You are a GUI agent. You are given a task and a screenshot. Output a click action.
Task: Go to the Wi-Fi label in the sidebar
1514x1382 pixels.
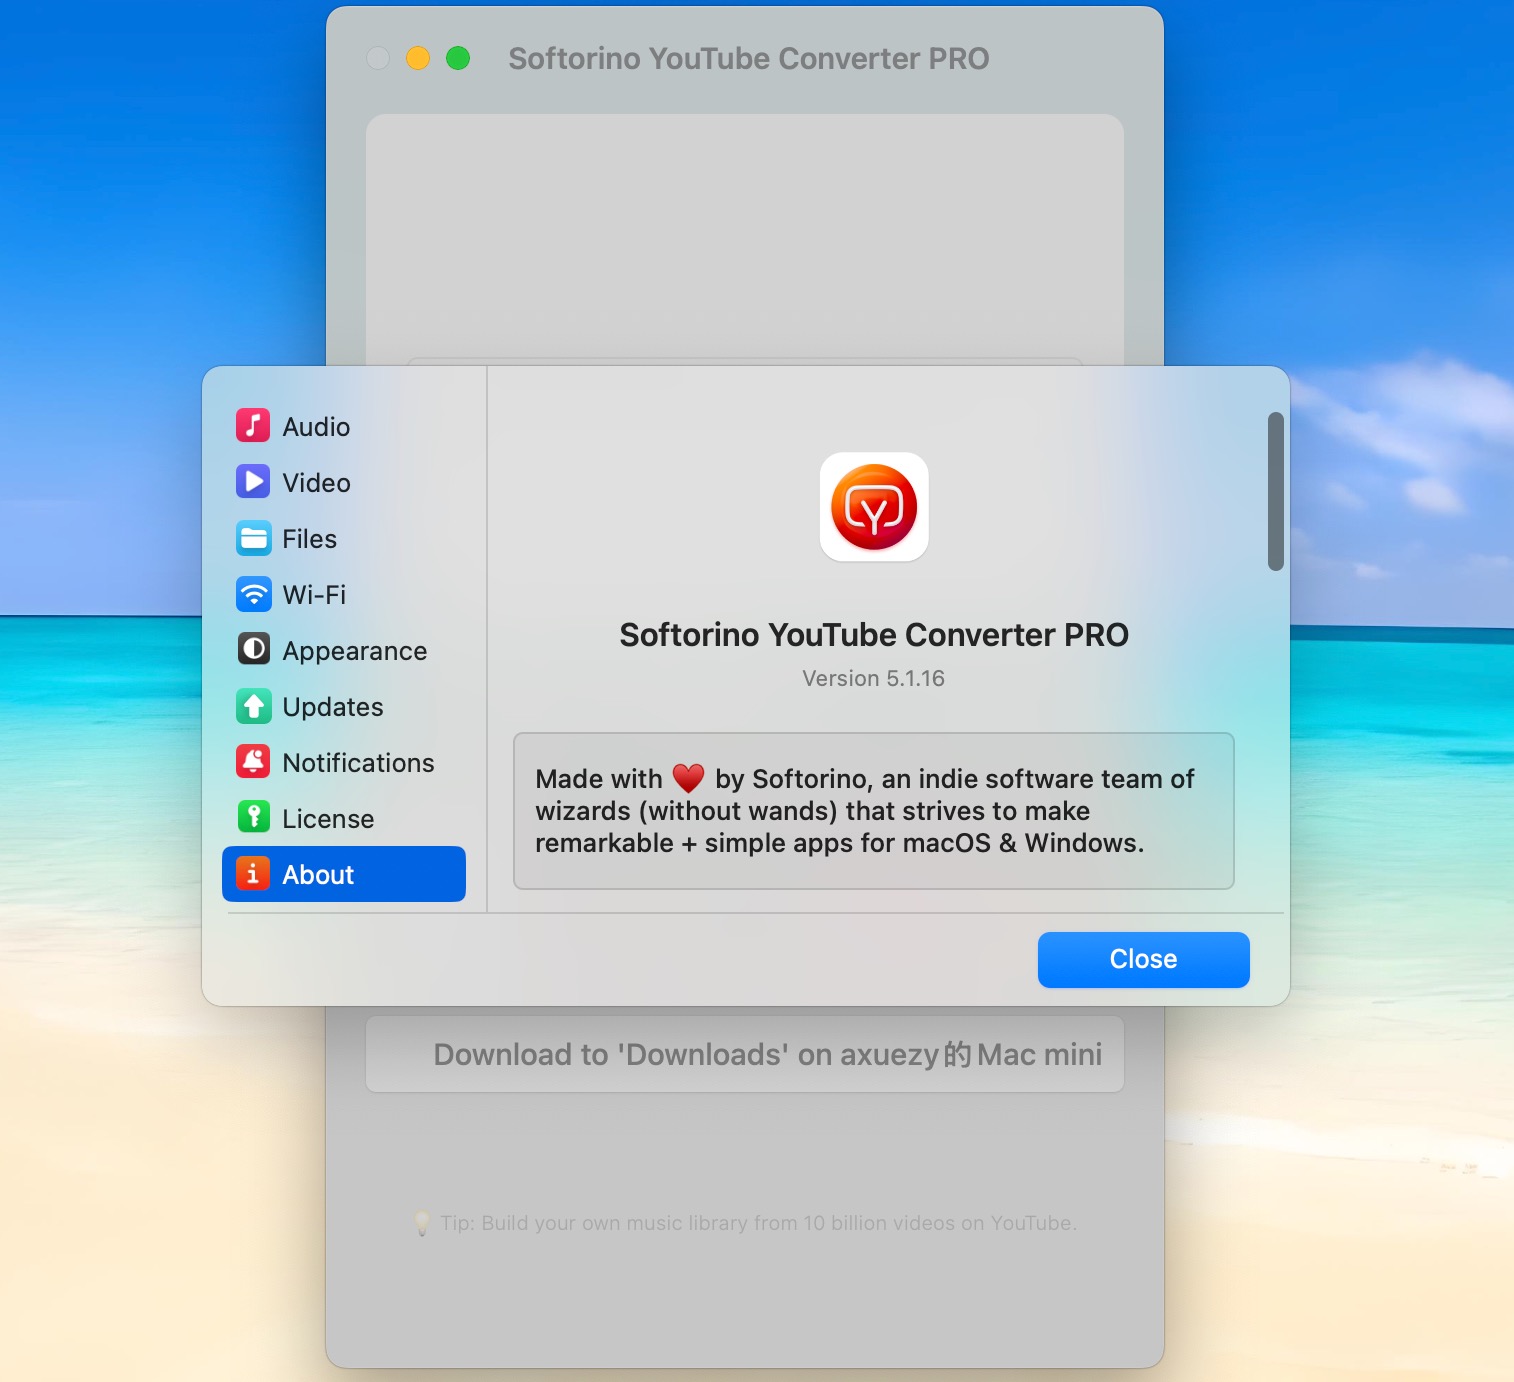tap(314, 595)
